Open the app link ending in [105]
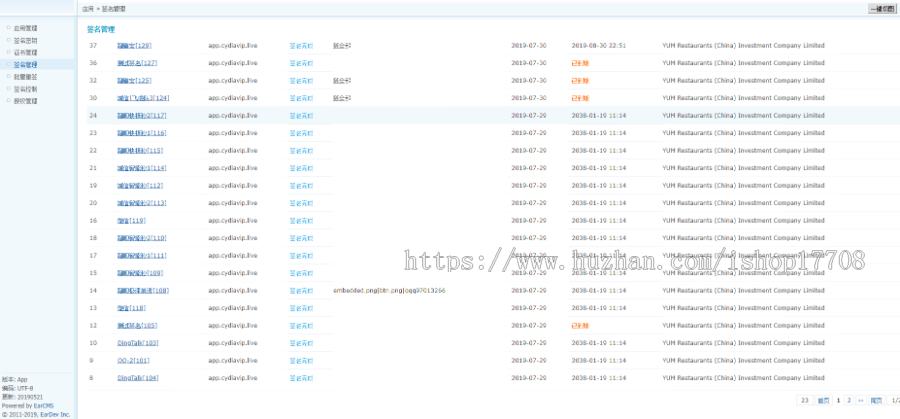This screenshot has width=900, height=419. [137, 325]
